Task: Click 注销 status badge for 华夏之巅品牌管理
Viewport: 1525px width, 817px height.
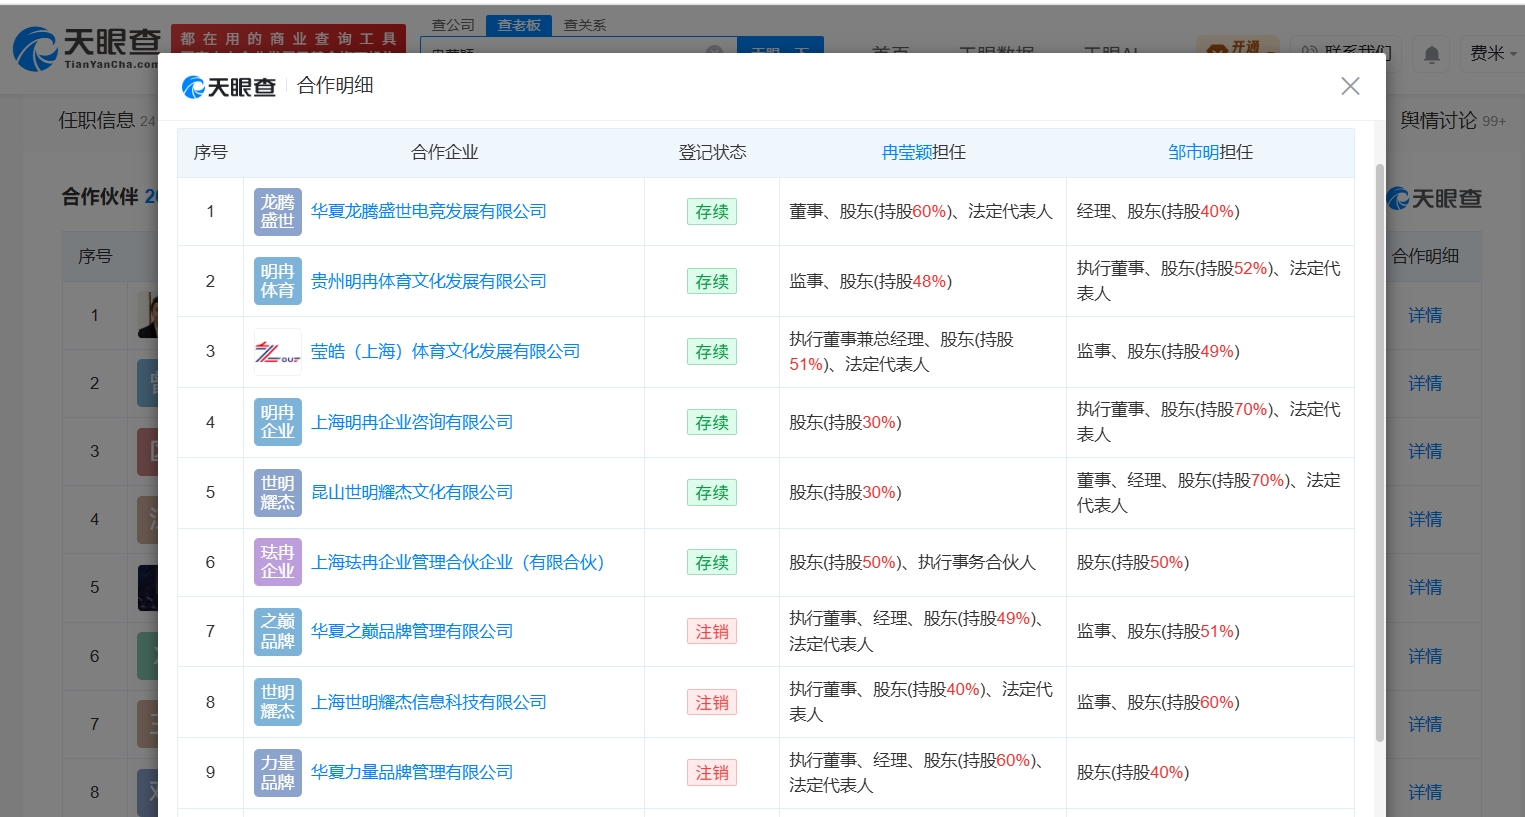Action: pyautogui.click(x=712, y=632)
